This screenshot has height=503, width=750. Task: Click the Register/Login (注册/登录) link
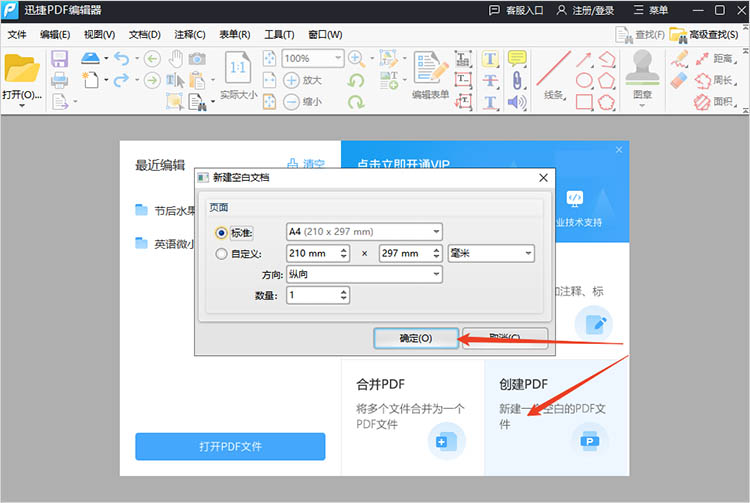(585, 11)
